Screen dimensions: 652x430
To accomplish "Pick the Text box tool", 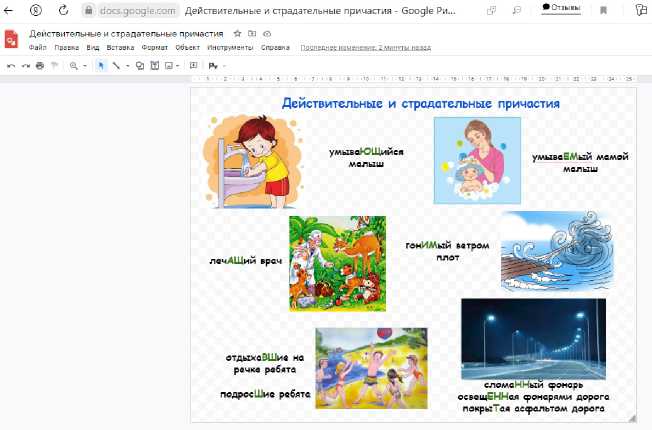I will [x=153, y=65].
